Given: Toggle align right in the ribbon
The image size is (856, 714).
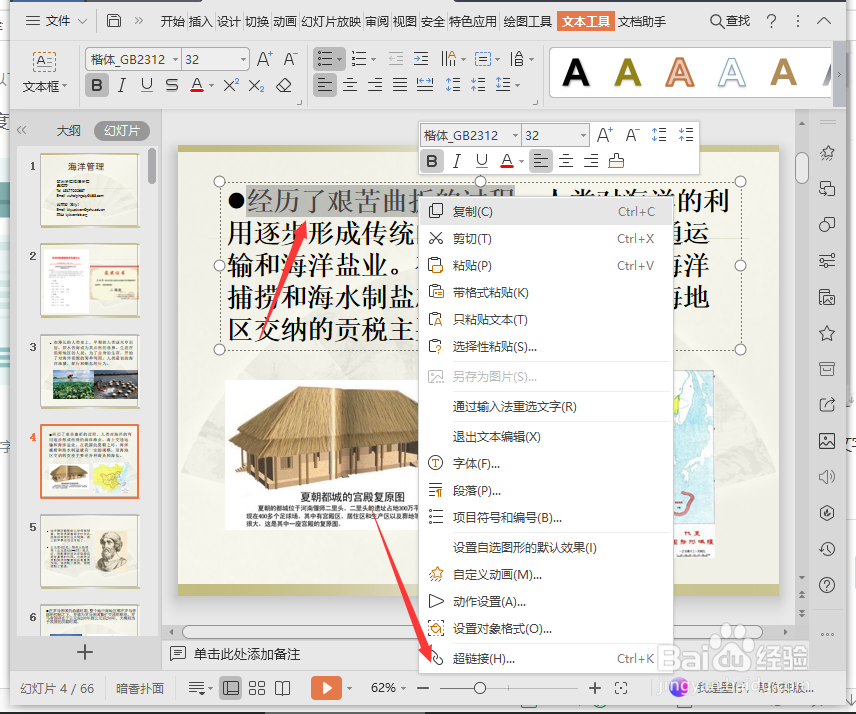Looking at the screenshot, I should tap(374, 85).
